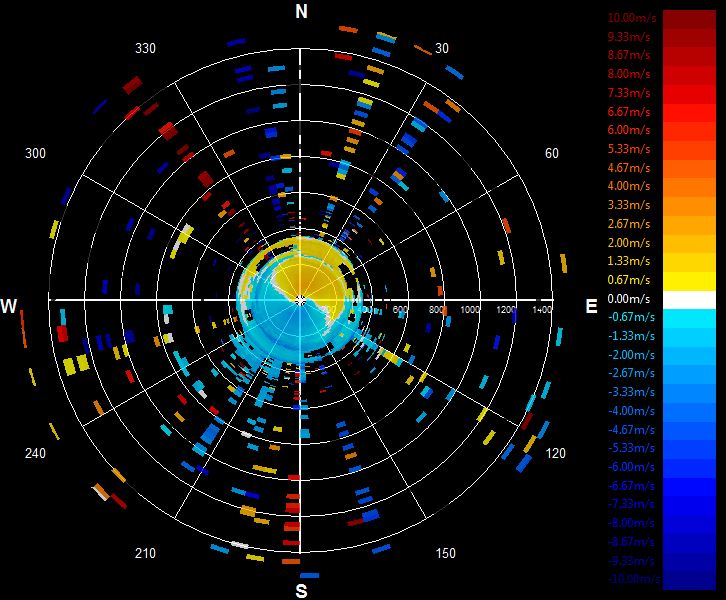Click the 9.33m/s legend value
Viewport: 726px width, 600px height.
629,37
